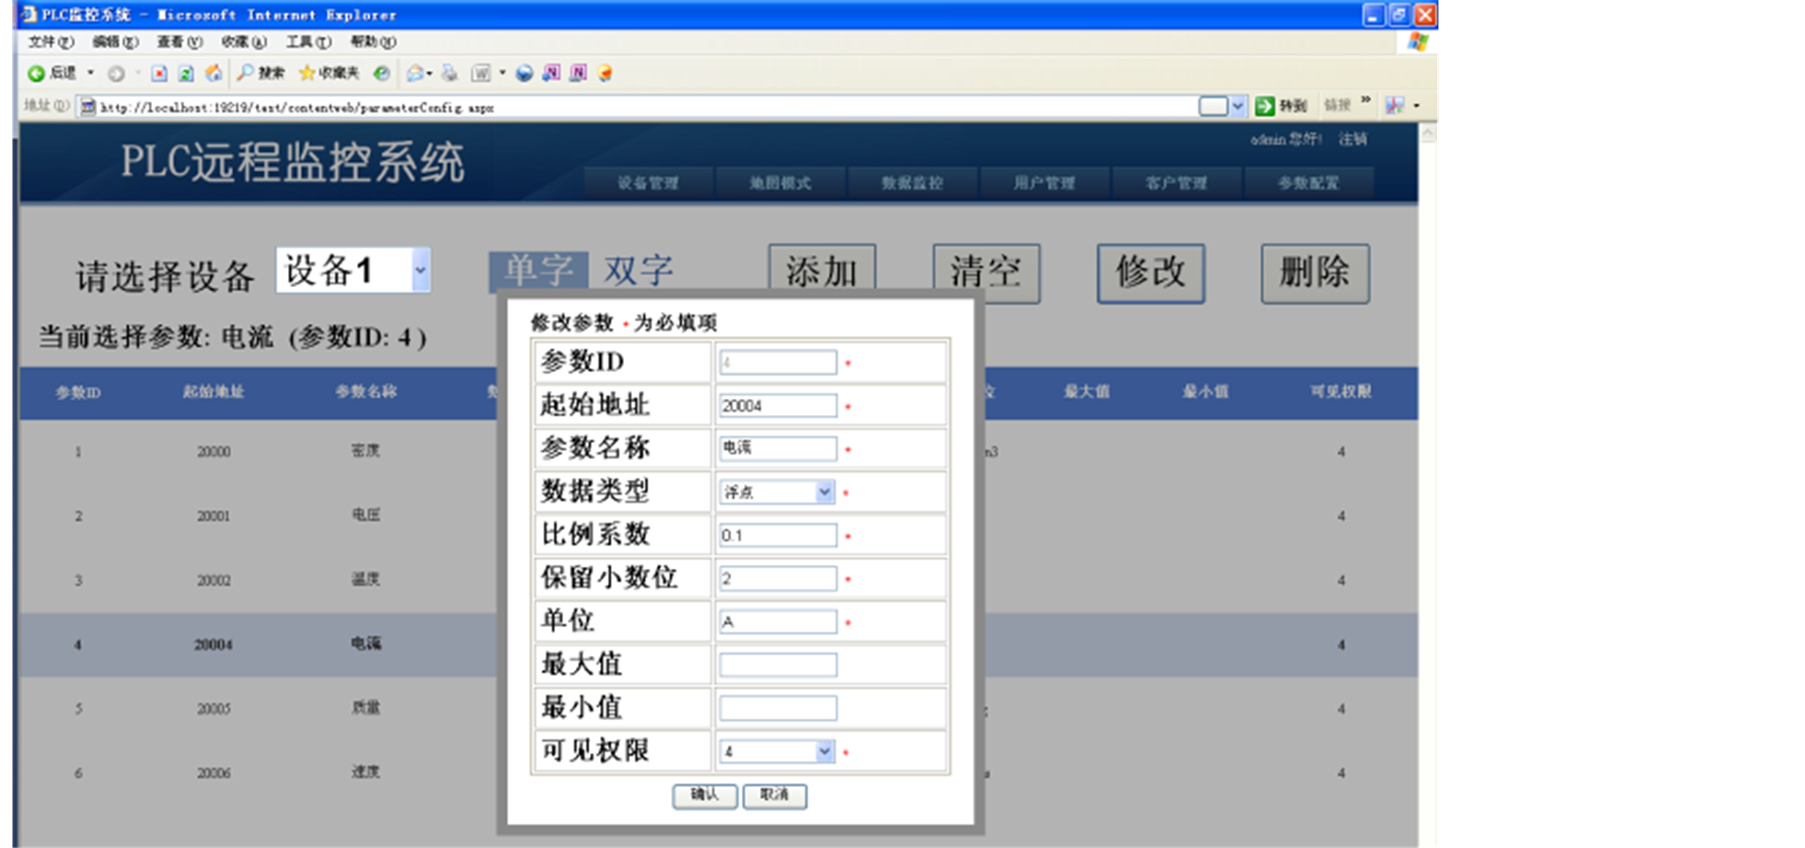
Task: Click the 注销 logout link
Action: [x=1352, y=139]
